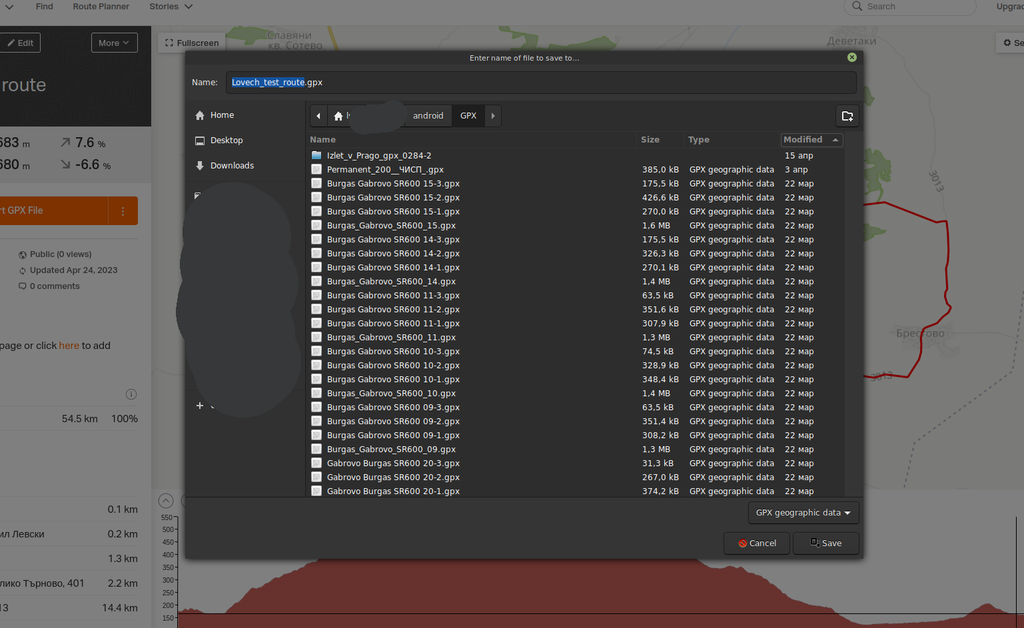The height and width of the screenshot is (628, 1024).
Task: Select the Permanent_200_ЧИСП_.gpx file
Action: click(385, 170)
